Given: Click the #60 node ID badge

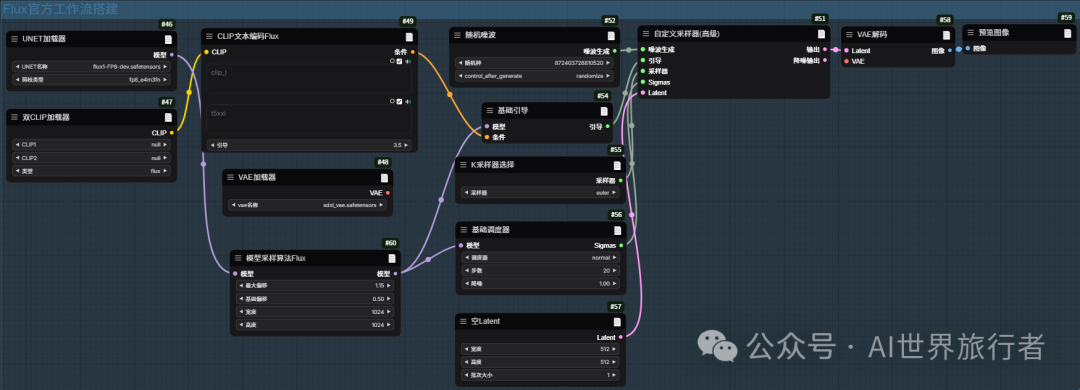Looking at the screenshot, I should [391, 243].
